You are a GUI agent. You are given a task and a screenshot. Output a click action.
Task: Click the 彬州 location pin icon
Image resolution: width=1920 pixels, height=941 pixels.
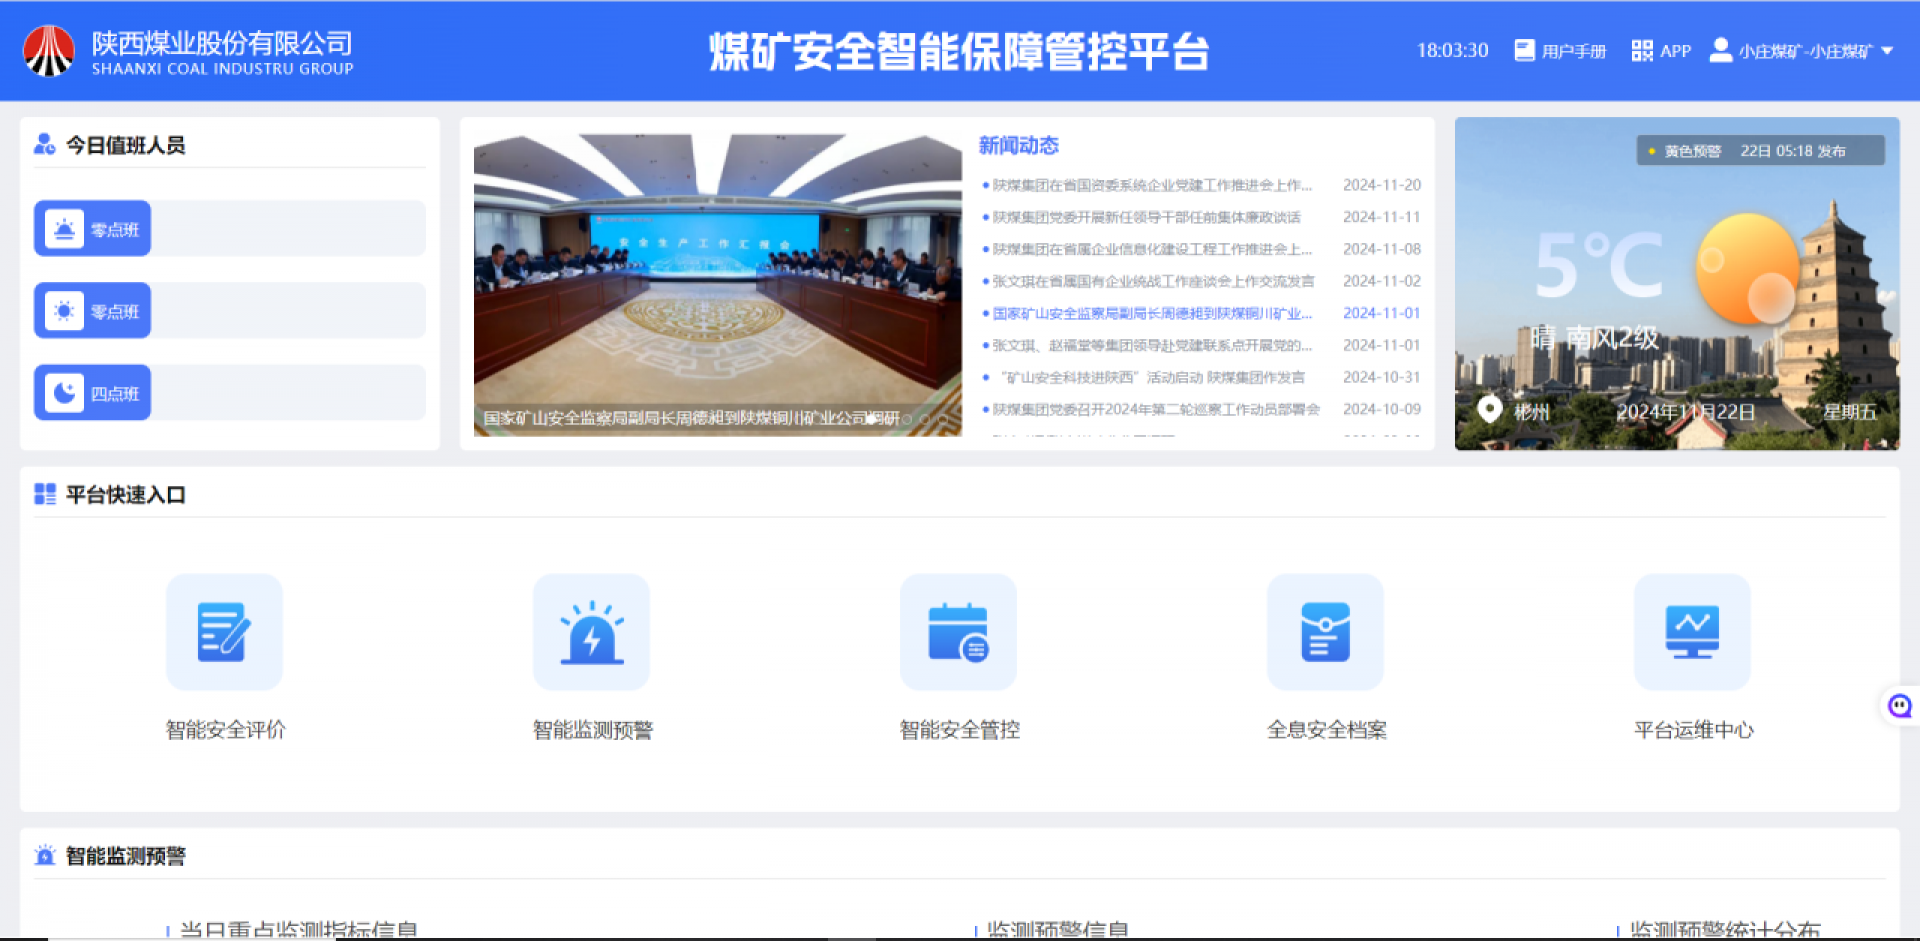1490,410
